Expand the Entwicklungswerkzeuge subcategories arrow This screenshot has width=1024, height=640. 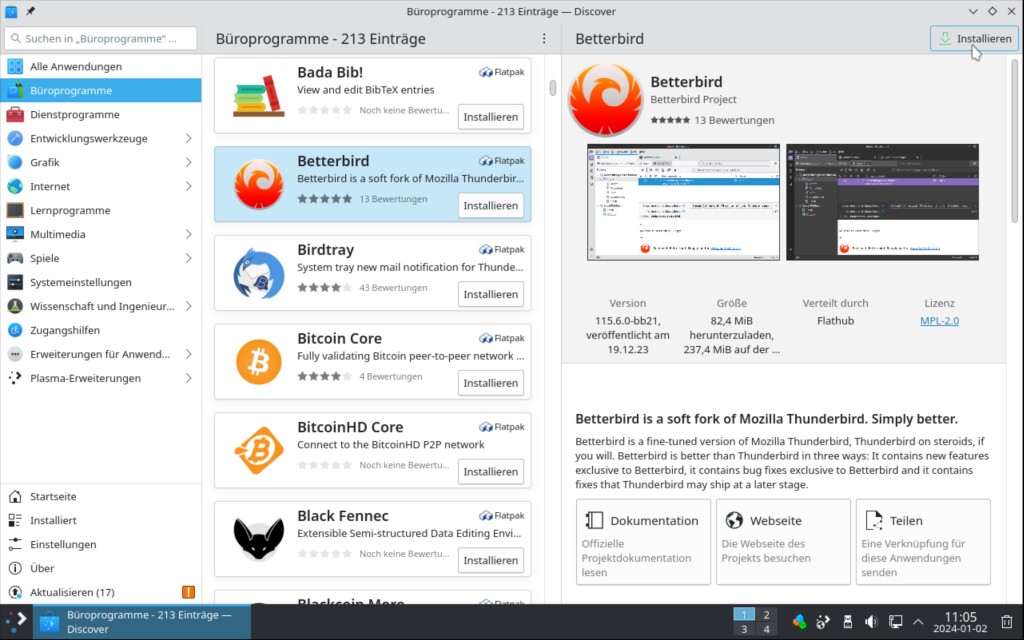pyautogui.click(x=188, y=138)
